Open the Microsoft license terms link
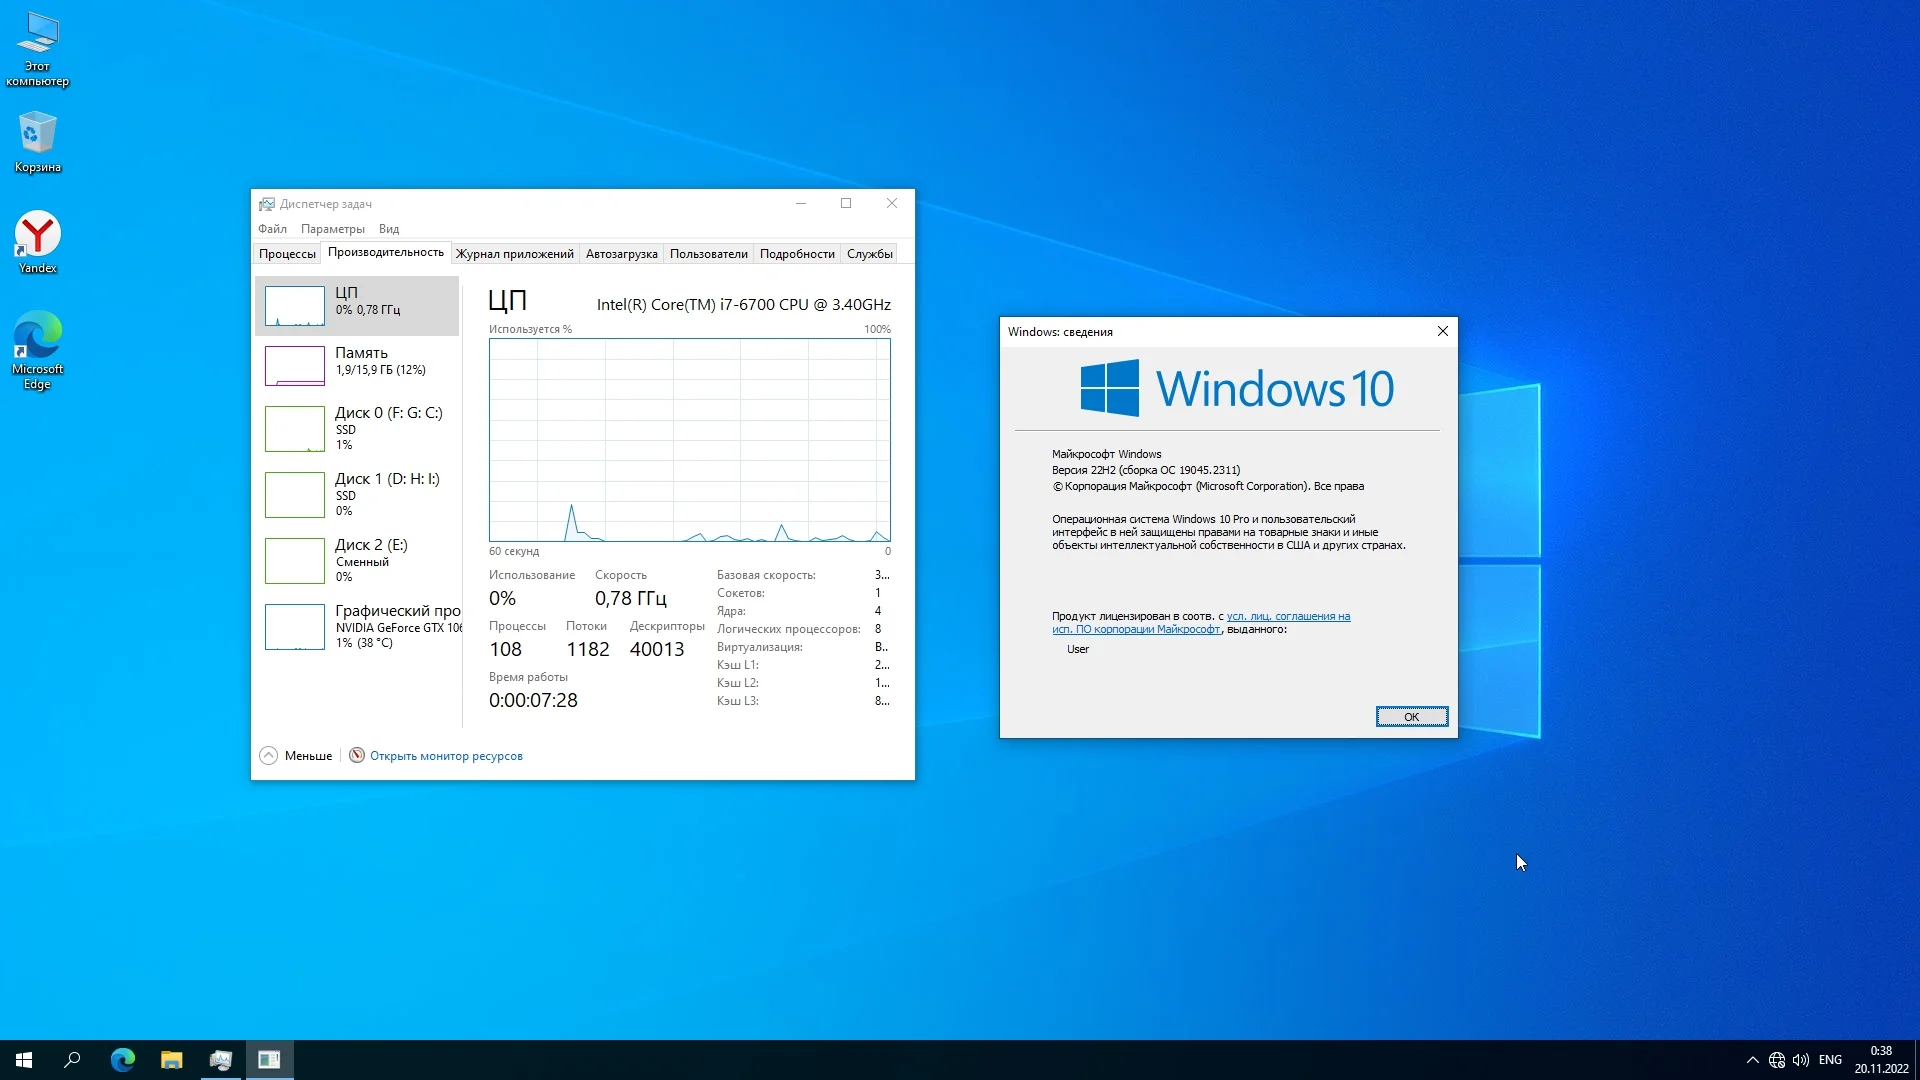 pyautogui.click(x=1288, y=616)
